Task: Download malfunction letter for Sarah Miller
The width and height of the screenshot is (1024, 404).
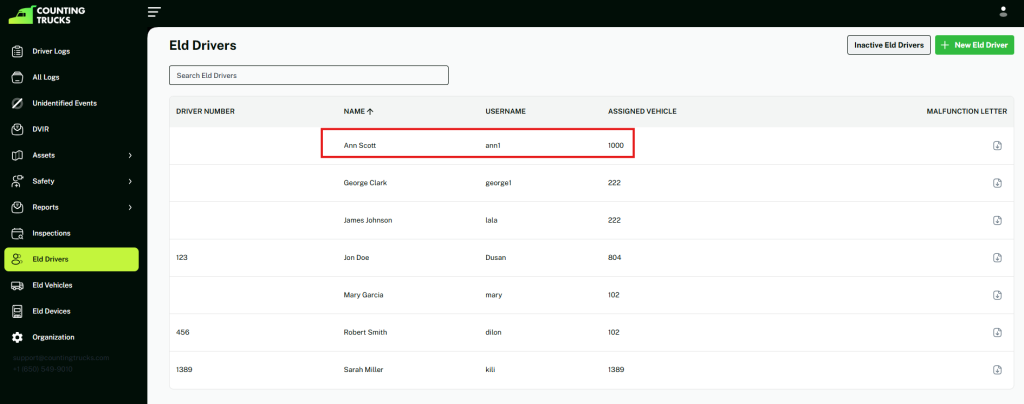Action: 997,370
